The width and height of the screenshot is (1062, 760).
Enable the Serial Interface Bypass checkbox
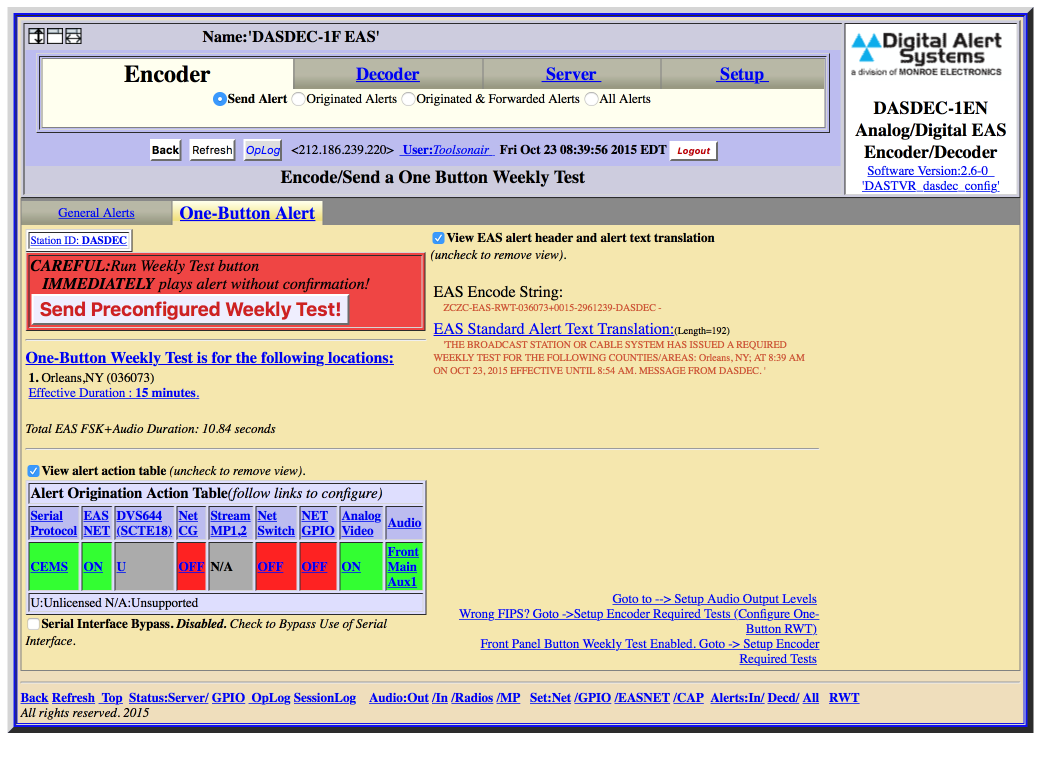click(x=33, y=624)
